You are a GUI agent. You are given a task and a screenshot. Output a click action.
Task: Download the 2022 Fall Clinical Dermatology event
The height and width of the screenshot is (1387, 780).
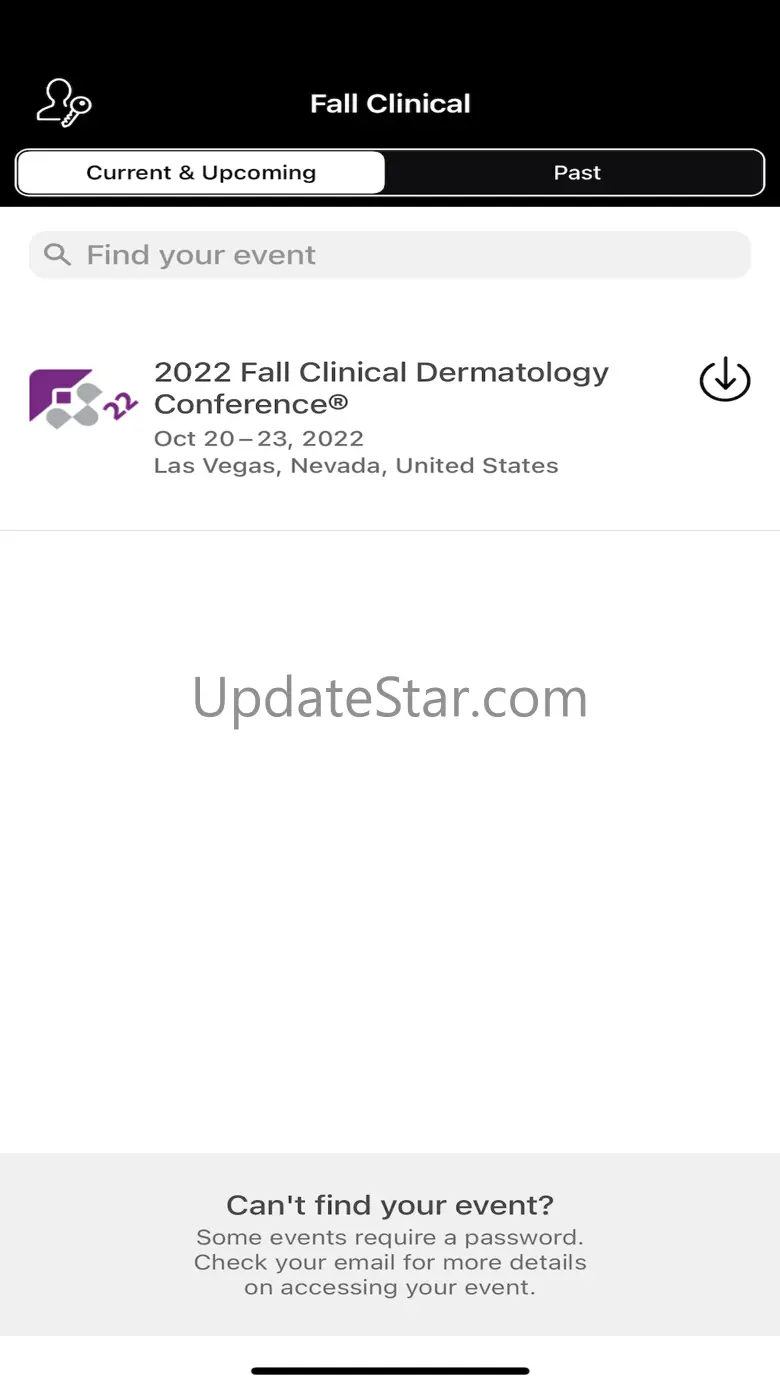[x=725, y=380]
